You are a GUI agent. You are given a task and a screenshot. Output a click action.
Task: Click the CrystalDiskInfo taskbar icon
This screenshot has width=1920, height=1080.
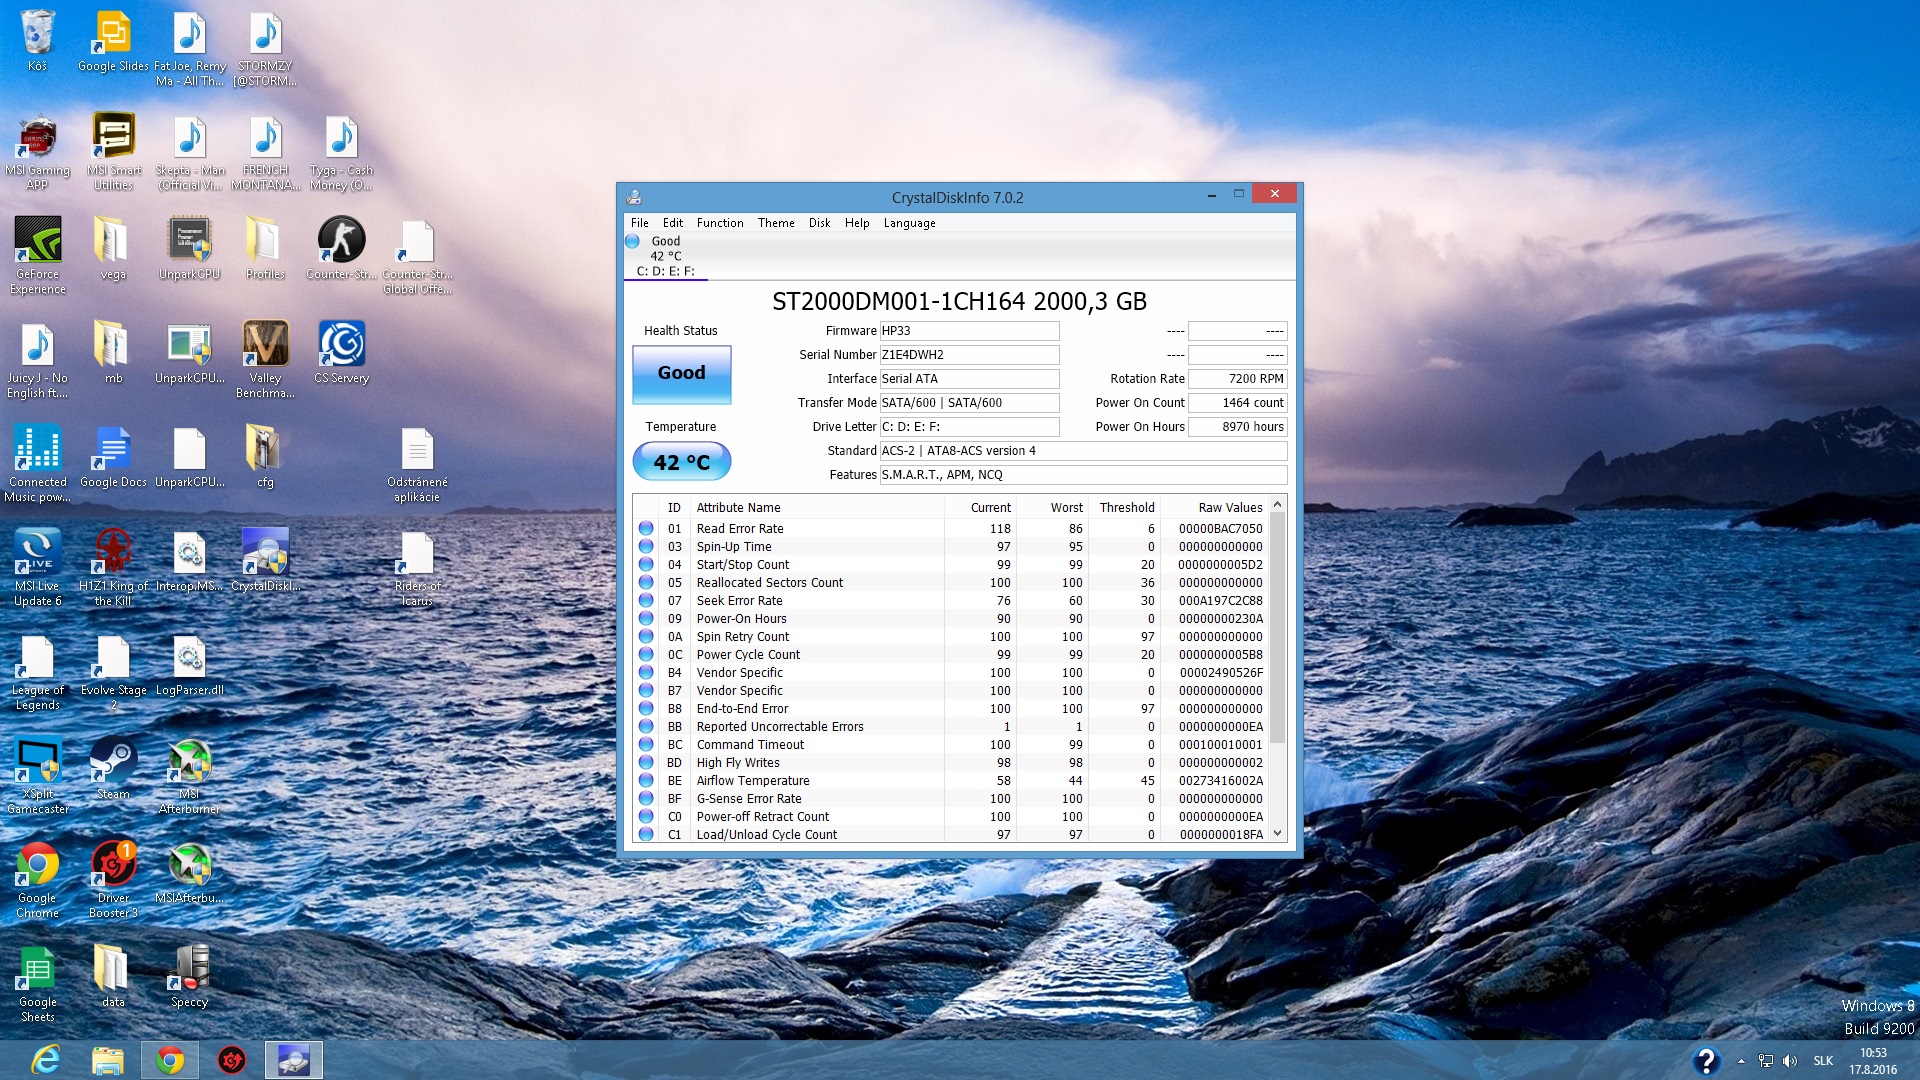point(293,1060)
